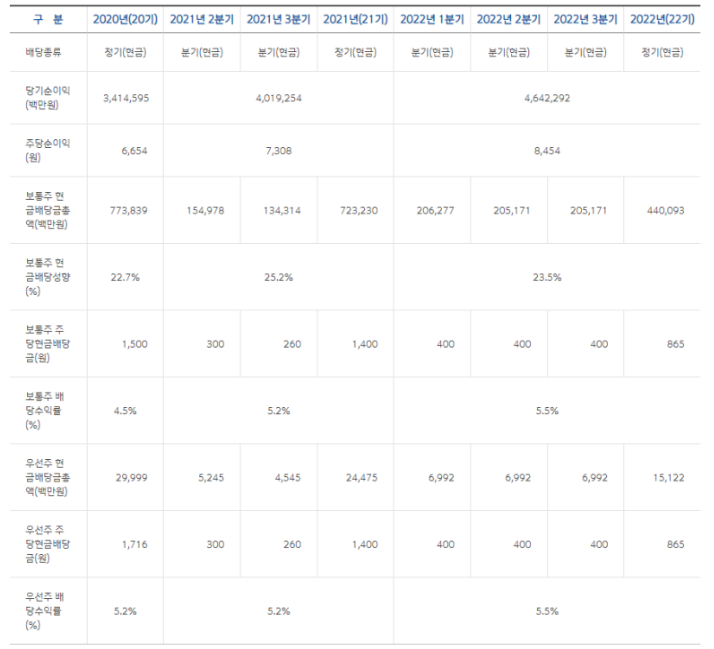Click the 25.2% payout ratio cell
The height and width of the screenshot is (649, 714).
[279, 277]
